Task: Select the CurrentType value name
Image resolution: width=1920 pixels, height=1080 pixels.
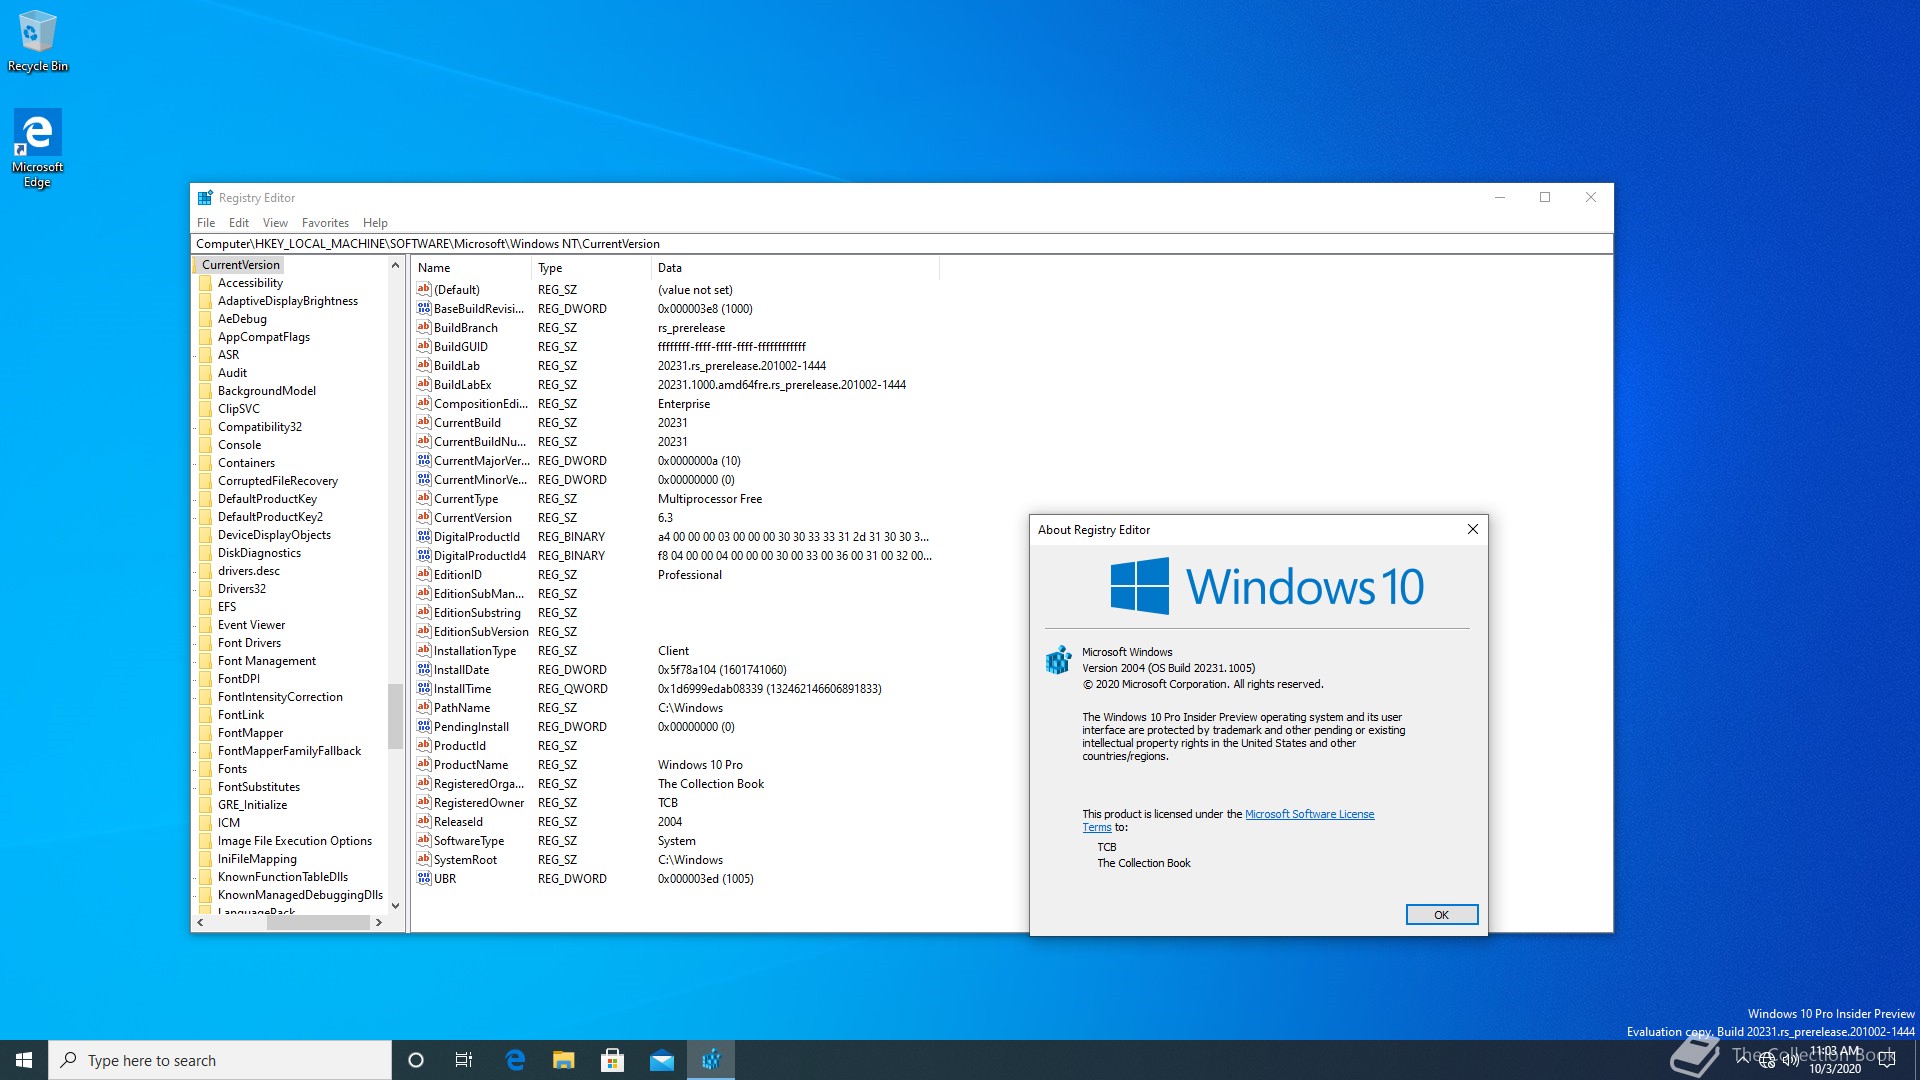Action: (466, 499)
